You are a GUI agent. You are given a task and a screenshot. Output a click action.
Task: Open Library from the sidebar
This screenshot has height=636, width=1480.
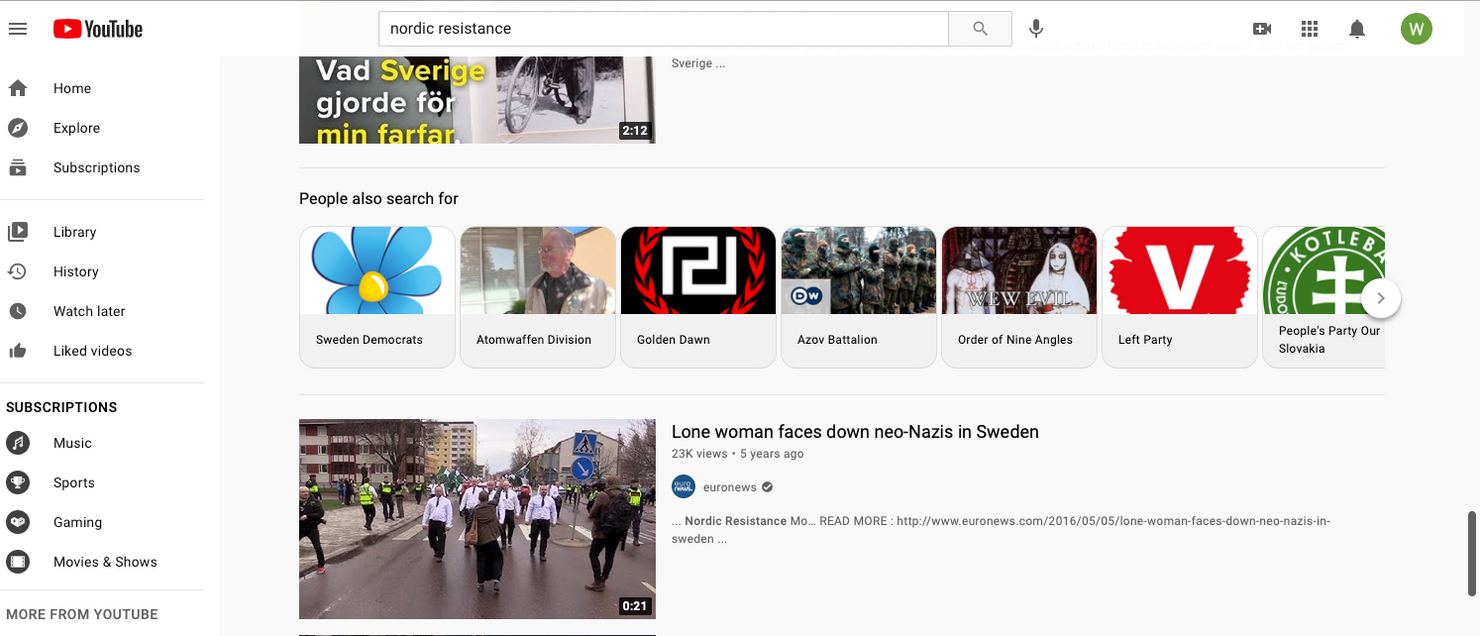pyautogui.click(x=75, y=232)
